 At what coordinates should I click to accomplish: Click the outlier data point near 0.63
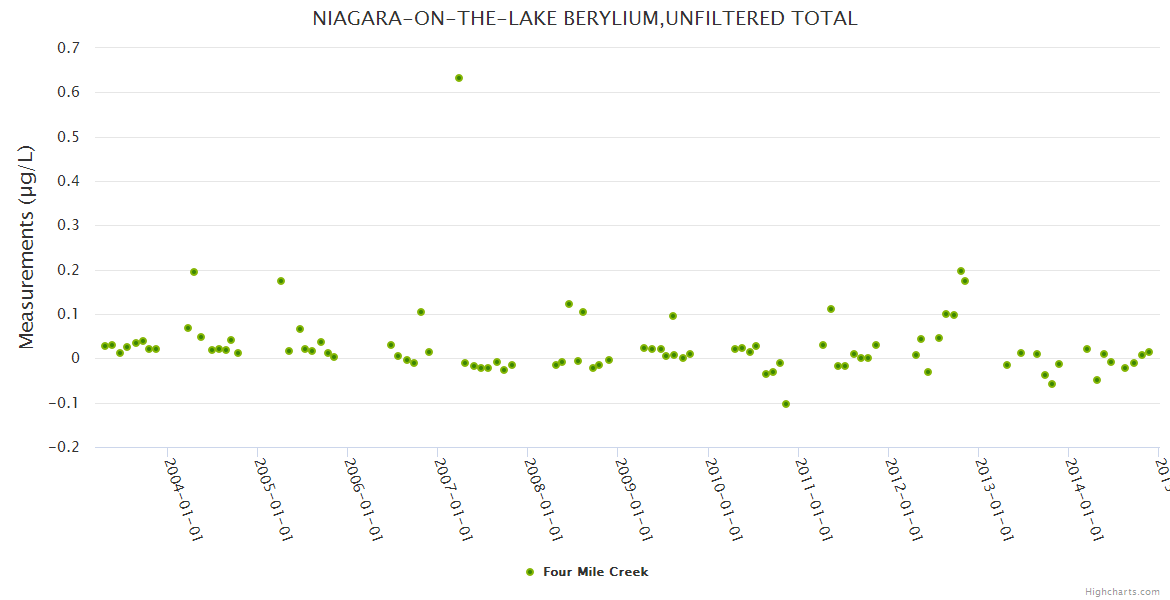(459, 78)
